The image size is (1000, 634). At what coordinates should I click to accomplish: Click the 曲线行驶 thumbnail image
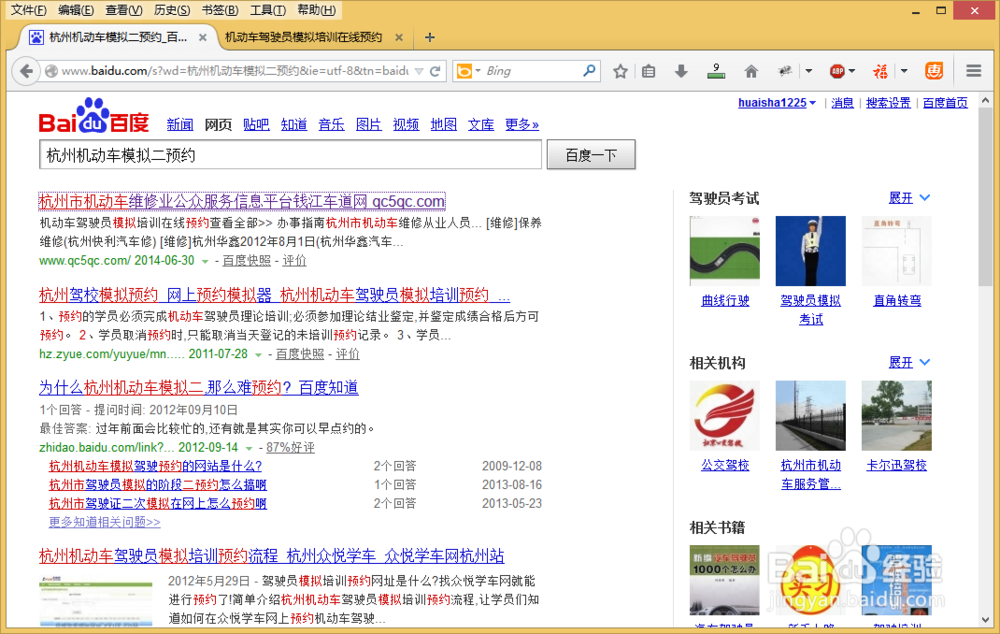pyautogui.click(x=724, y=251)
